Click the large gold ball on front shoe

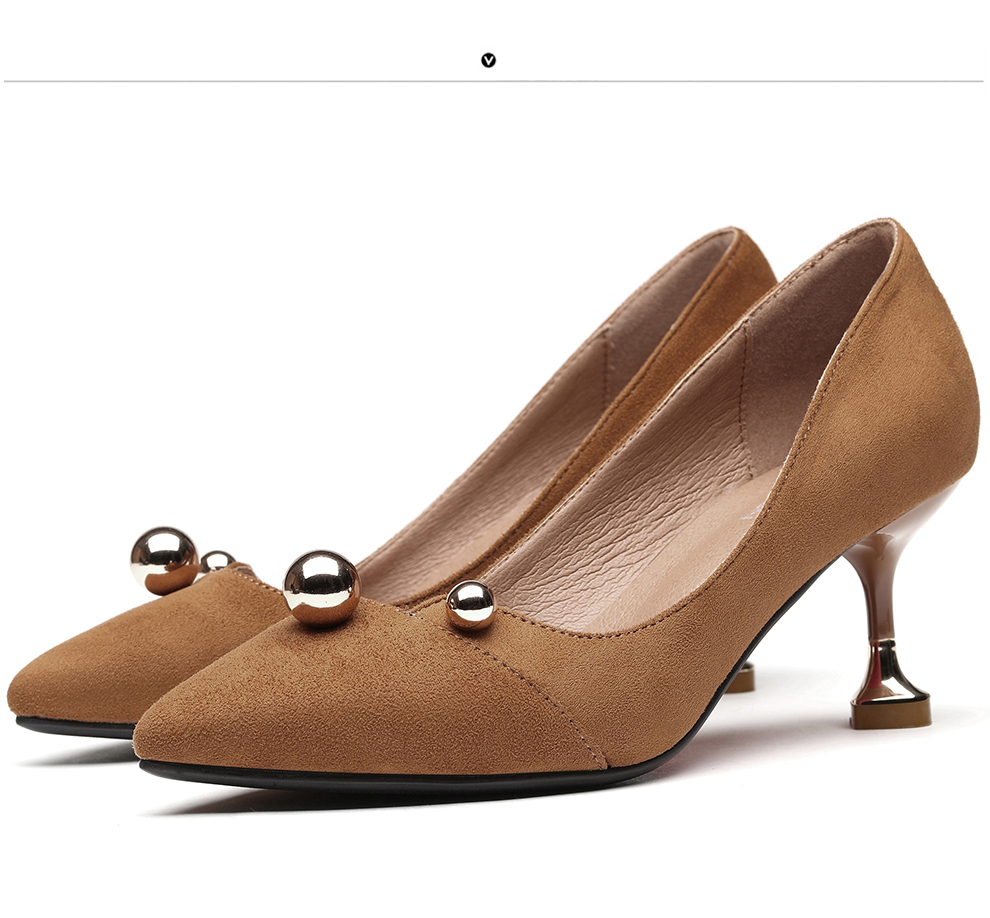click(321, 587)
